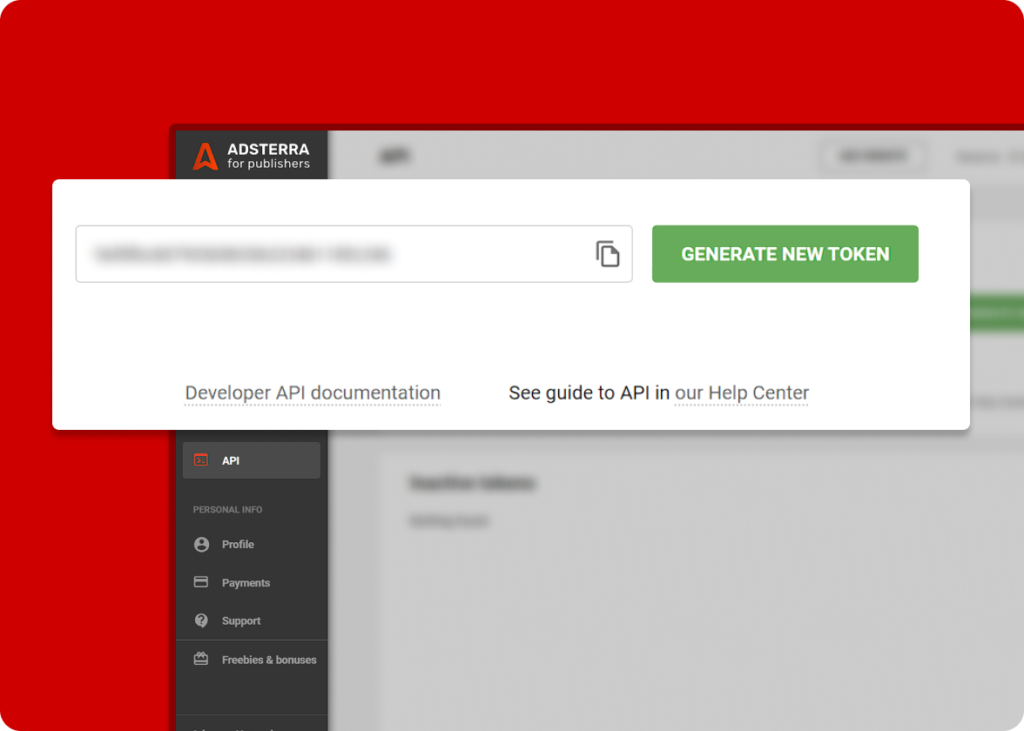The width and height of the screenshot is (1024, 731).
Task: Select the API text label in sidebar
Action: click(x=231, y=461)
